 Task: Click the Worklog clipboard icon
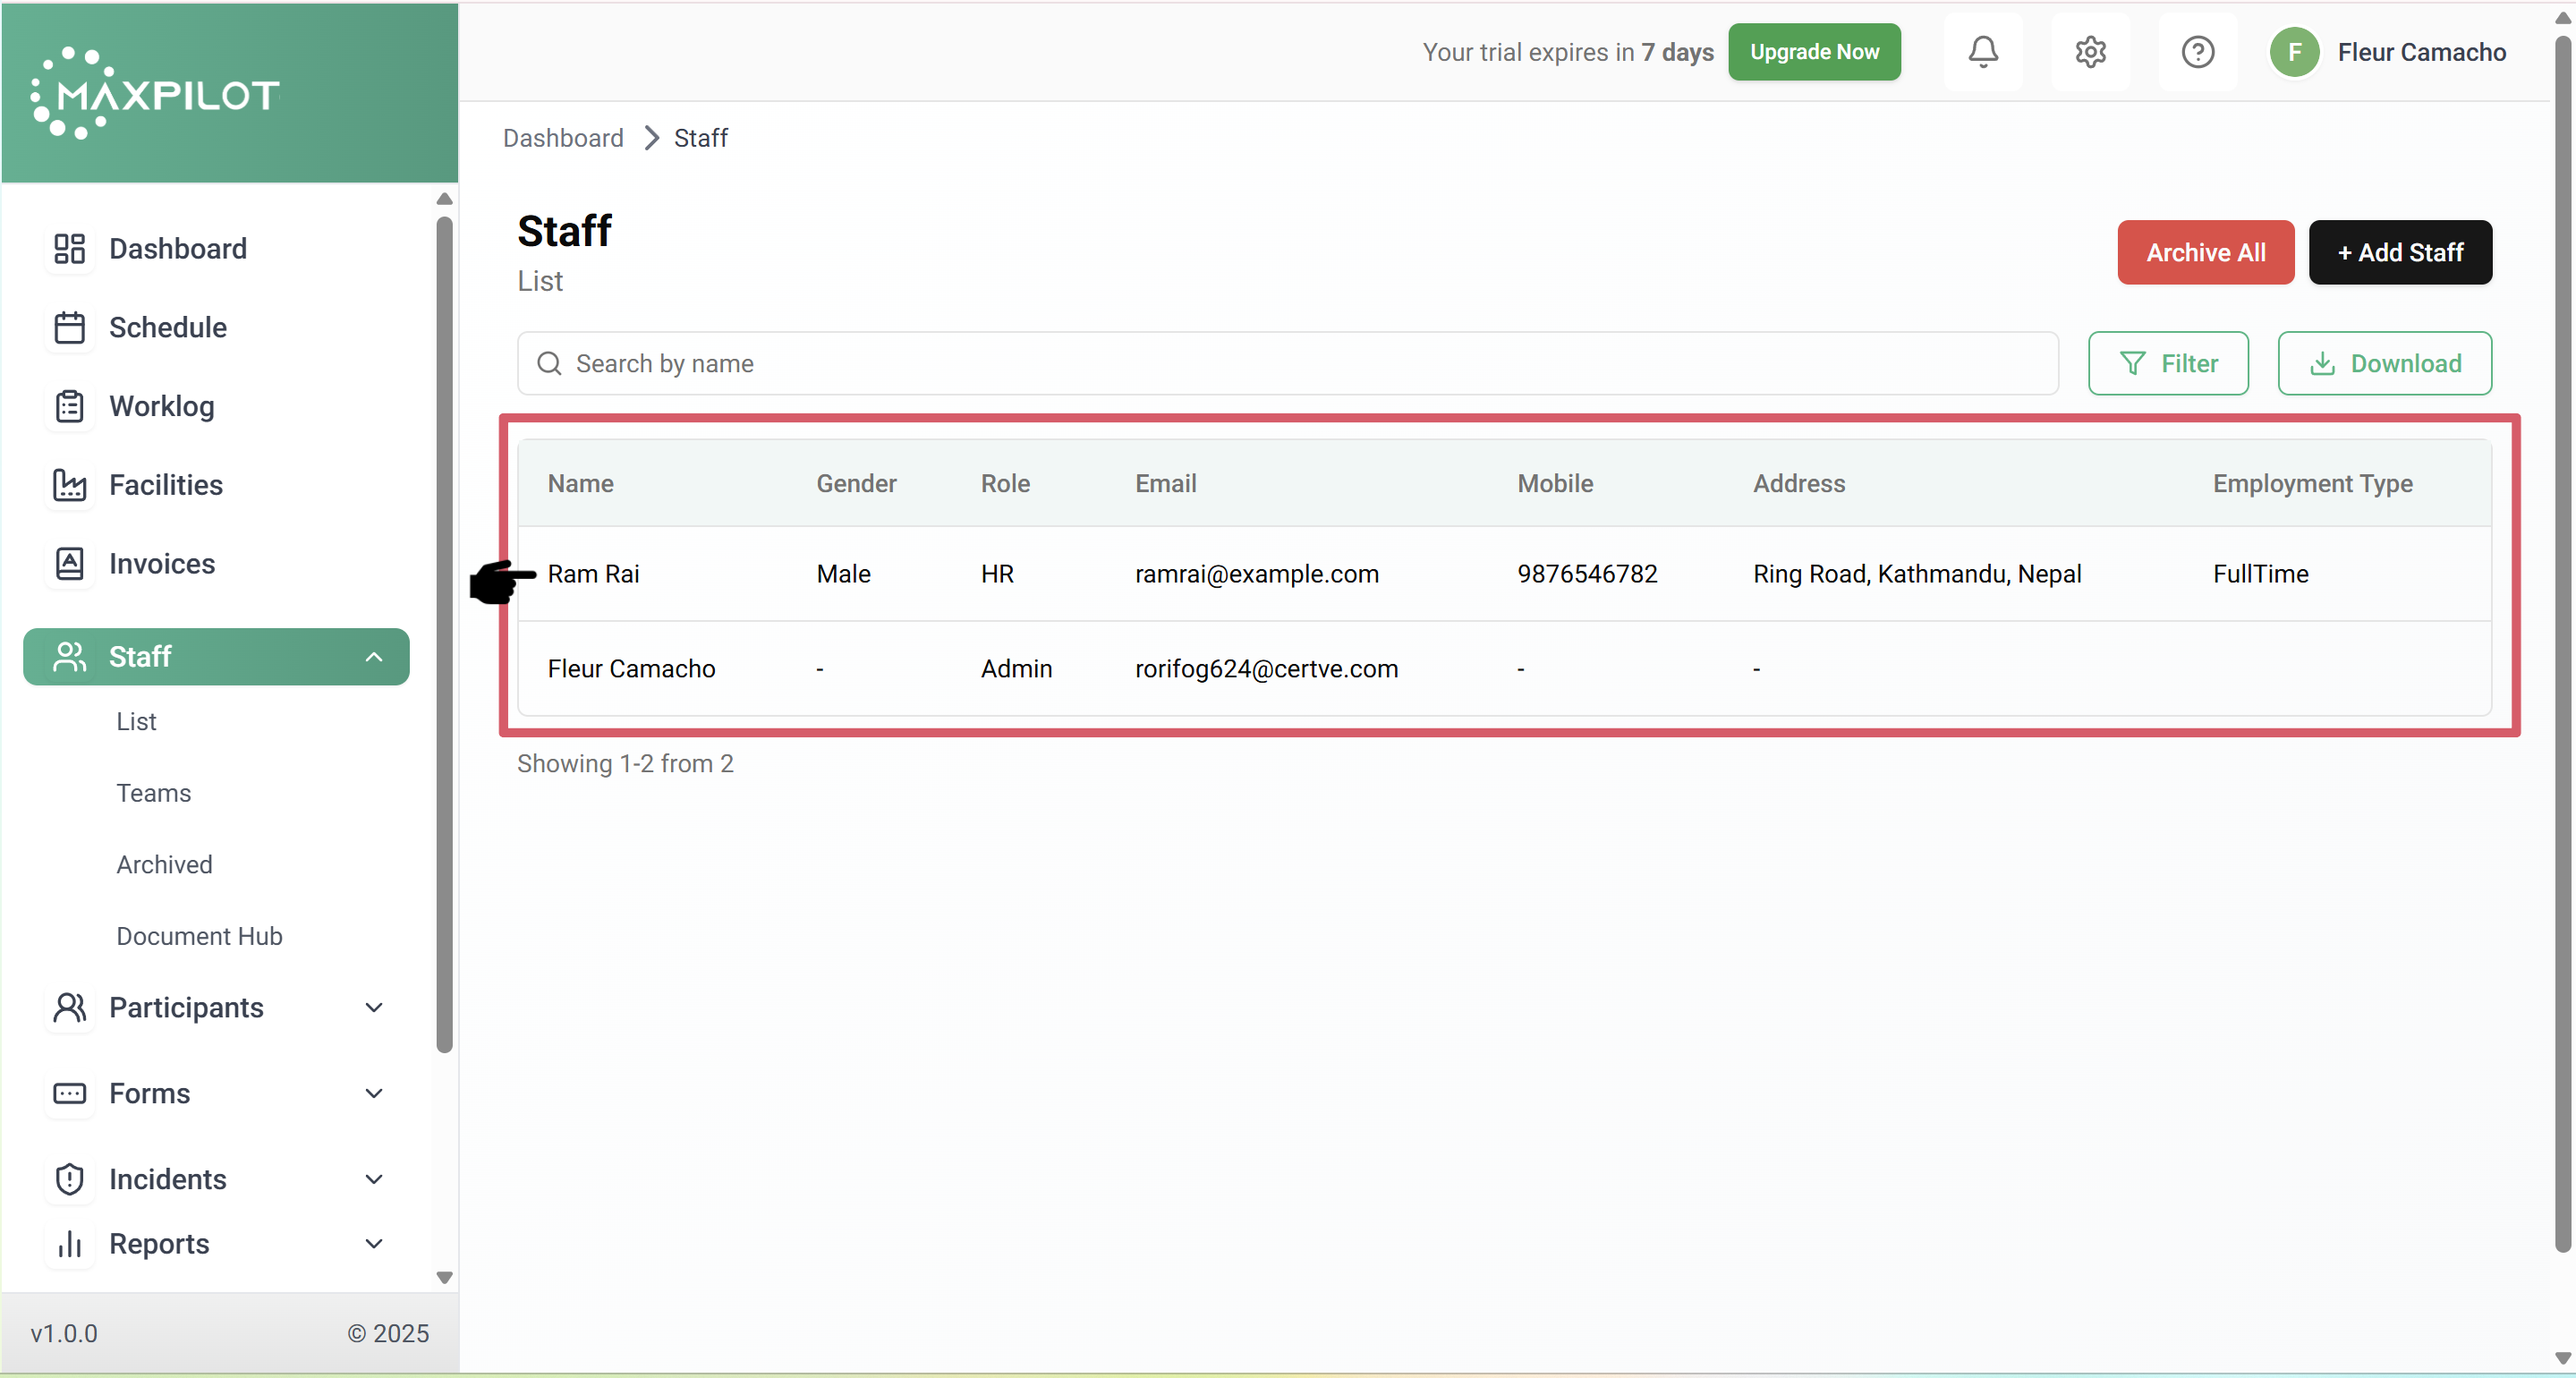coord(69,406)
